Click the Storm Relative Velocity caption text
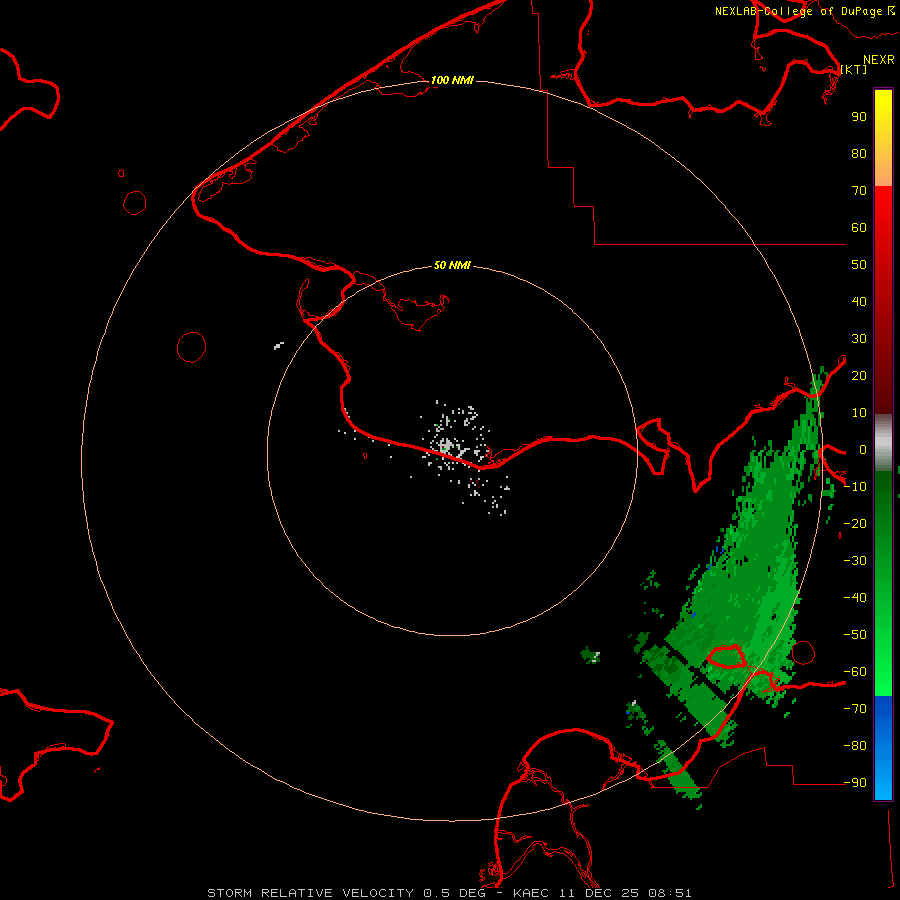 tap(449, 893)
